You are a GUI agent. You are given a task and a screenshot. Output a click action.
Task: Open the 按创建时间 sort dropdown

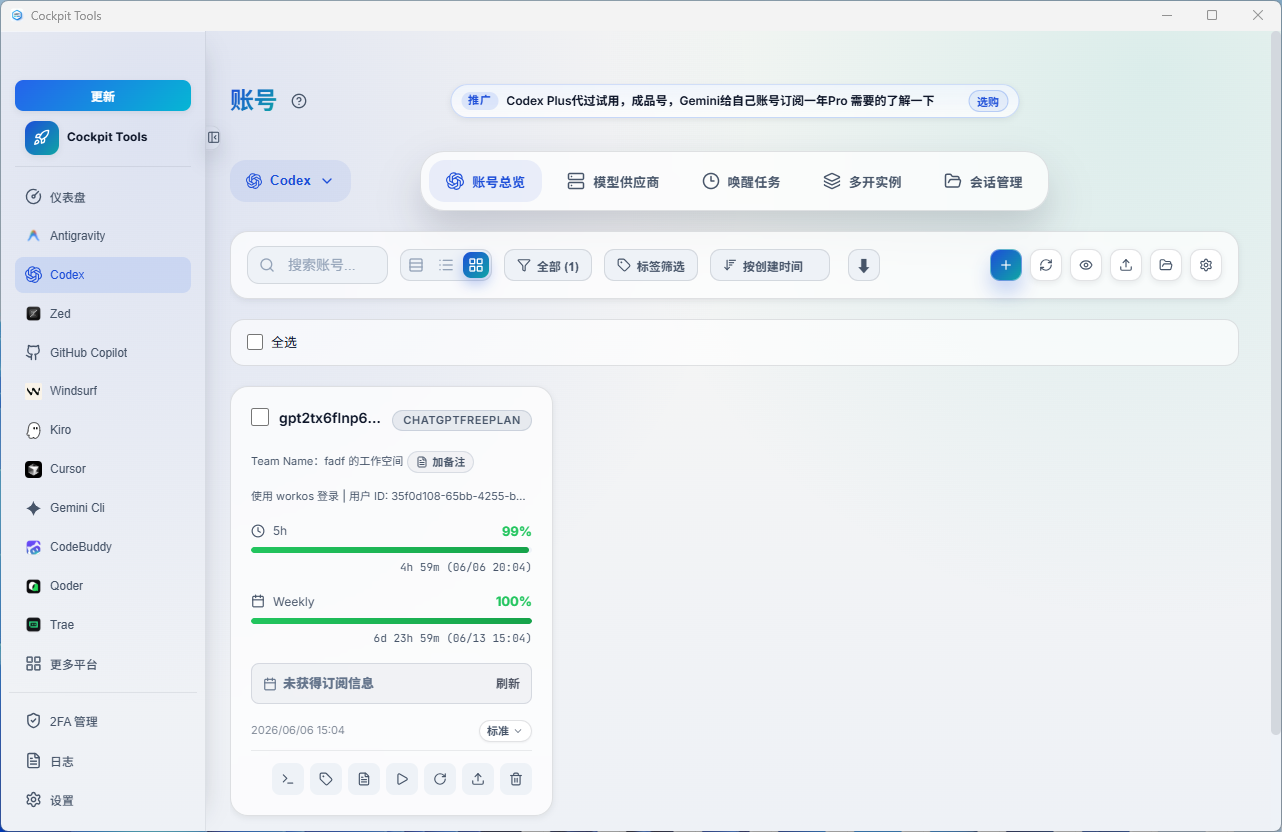pos(770,265)
